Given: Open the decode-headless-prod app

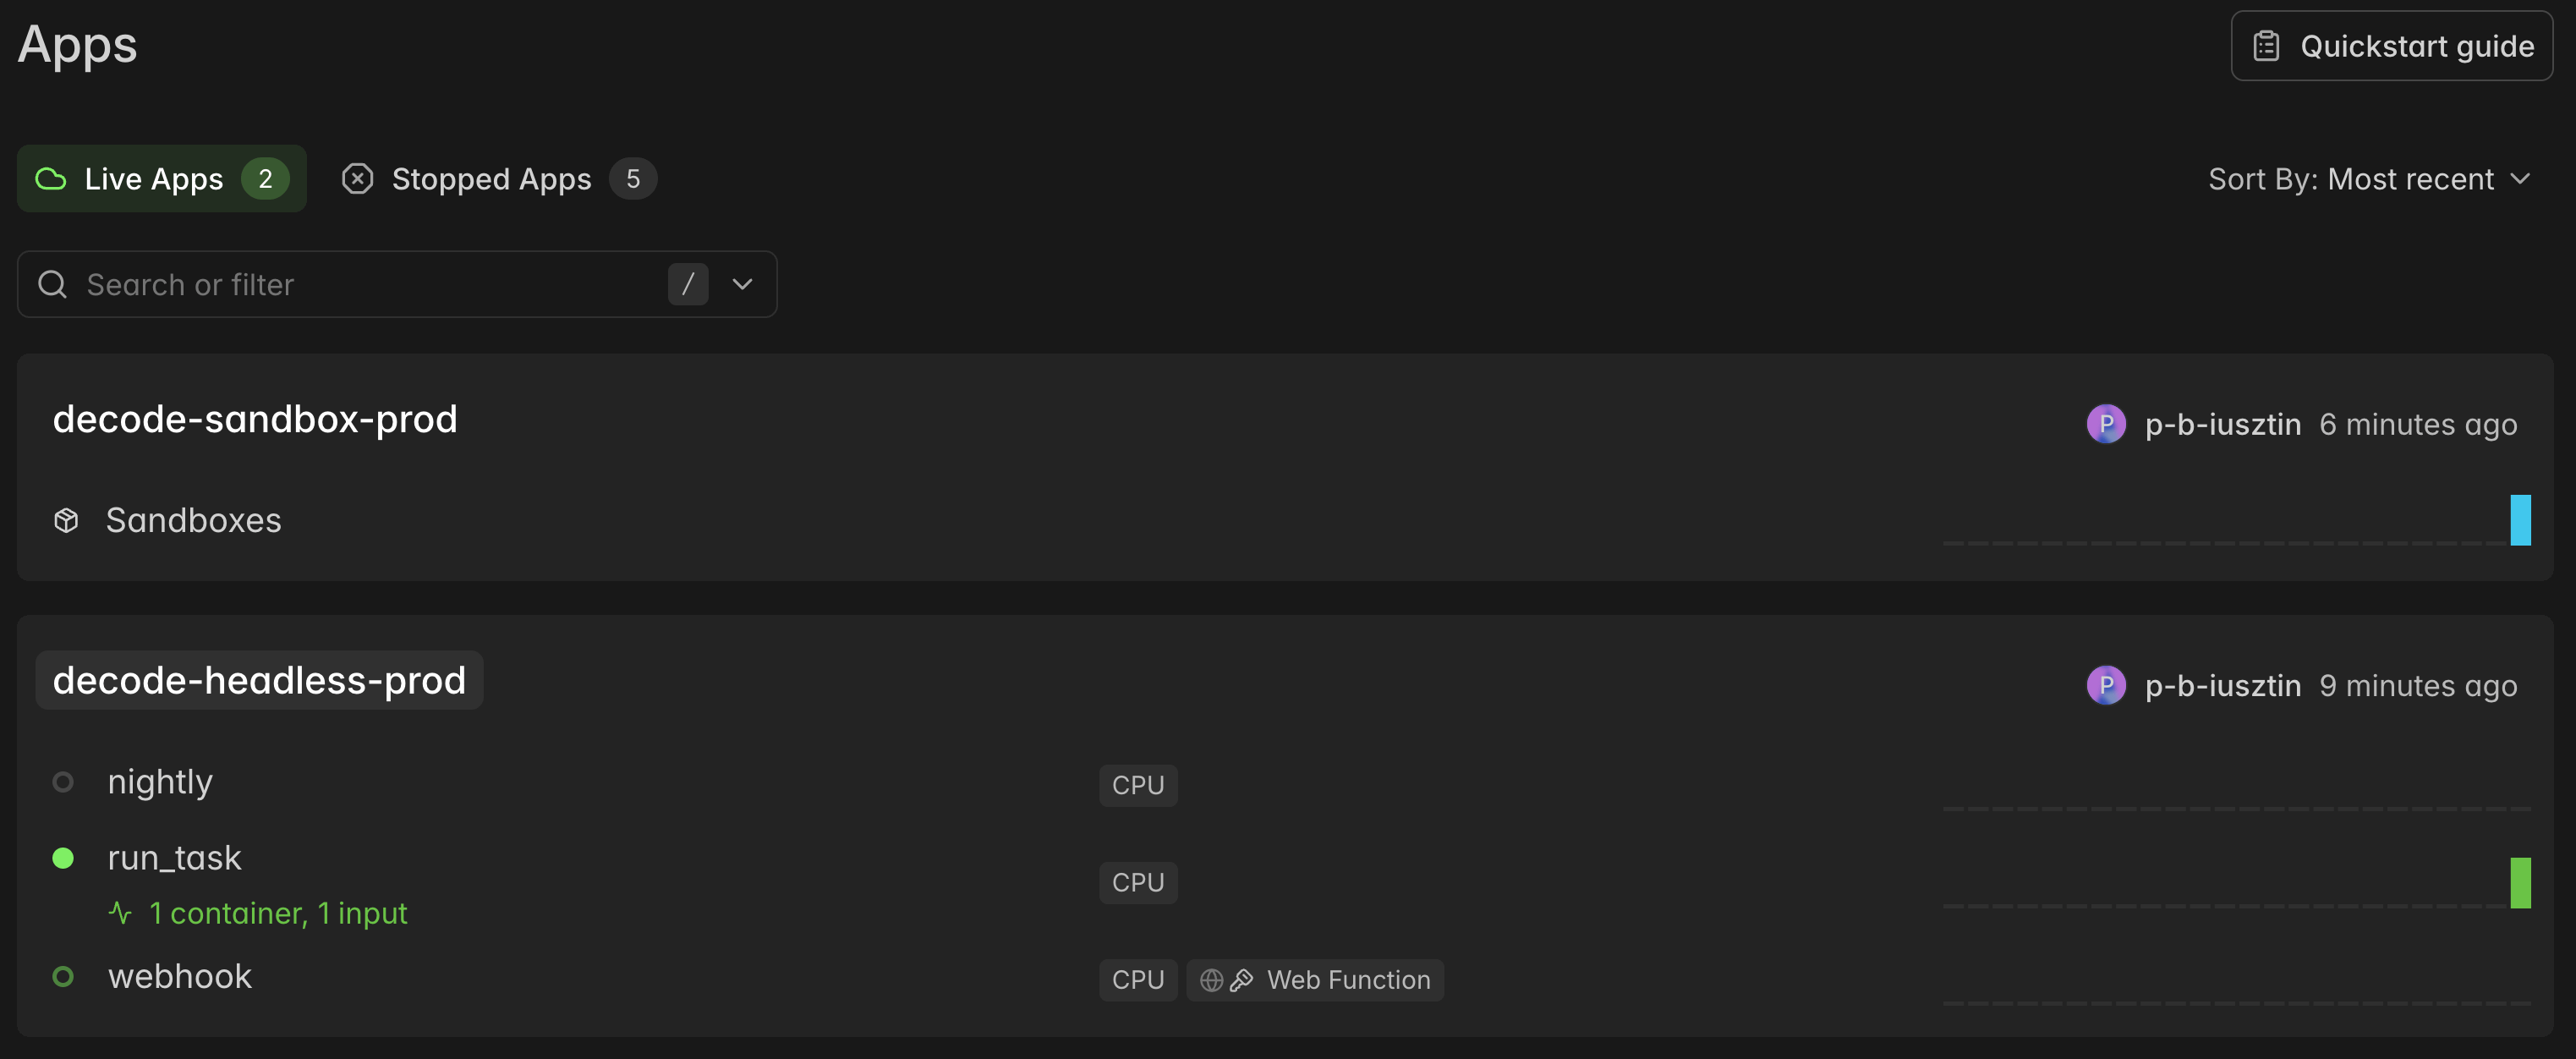Looking at the screenshot, I should [259, 681].
